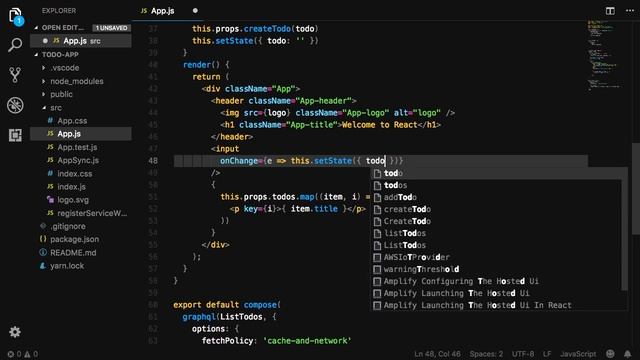Image resolution: width=640 pixels, height=360 pixels.
Task: Open index.css in the explorer
Action: (81, 173)
